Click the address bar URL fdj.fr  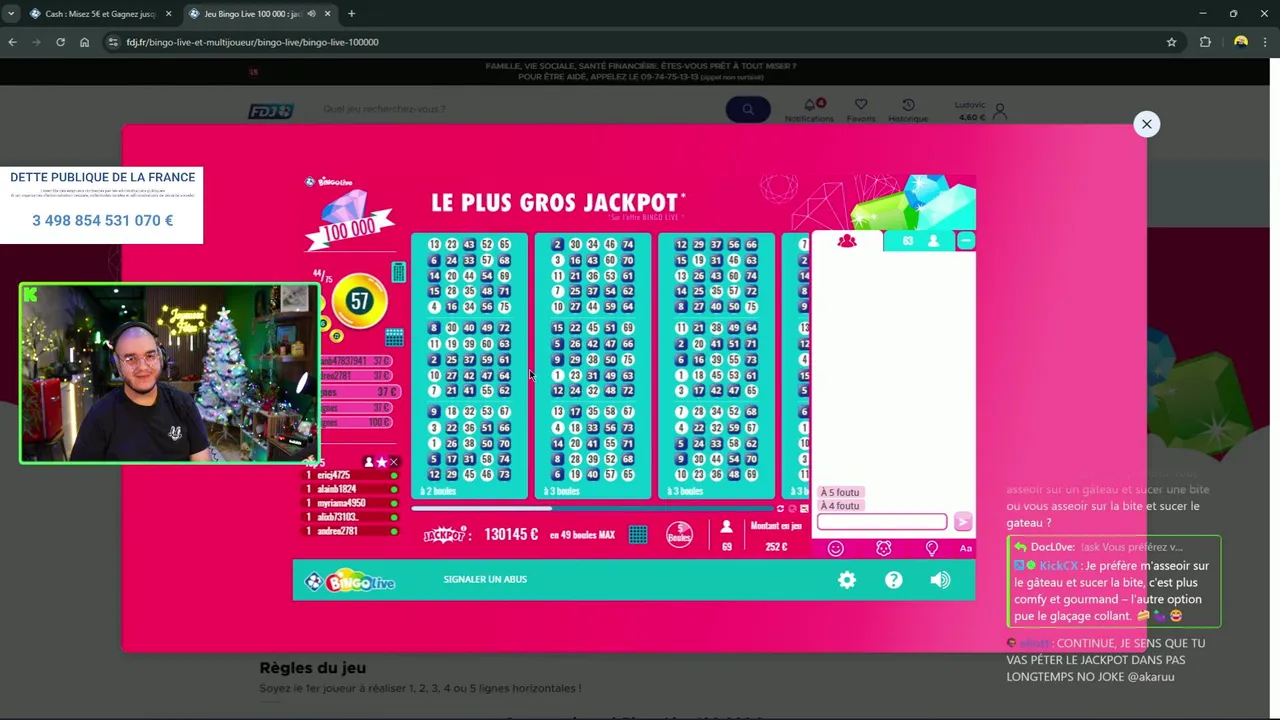(252, 42)
